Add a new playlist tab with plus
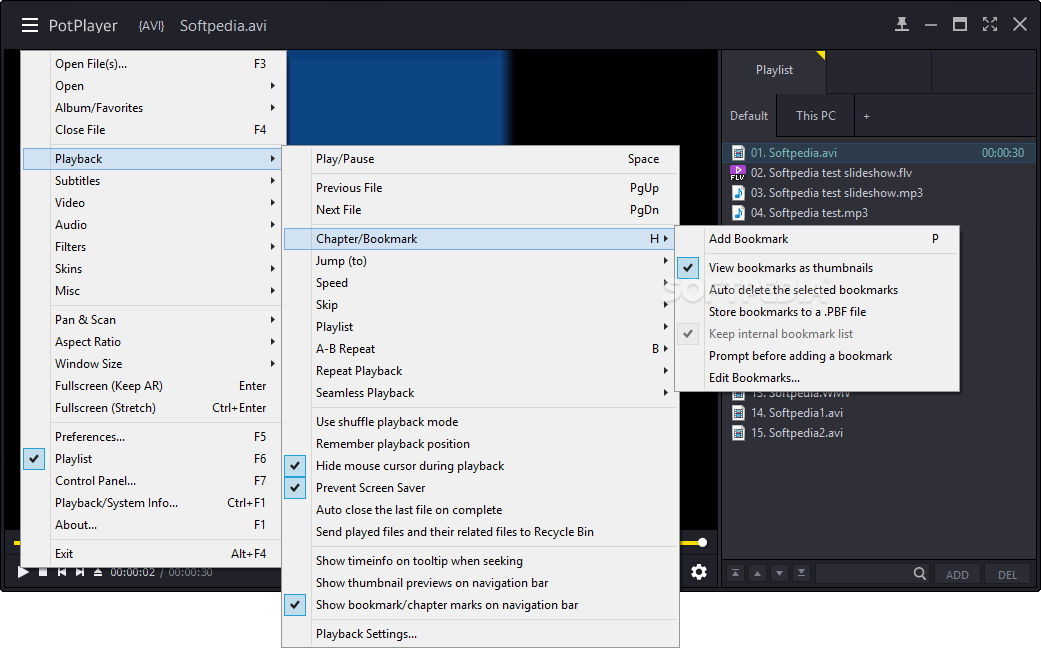The width and height of the screenshot is (1041, 648). coord(866,116)
